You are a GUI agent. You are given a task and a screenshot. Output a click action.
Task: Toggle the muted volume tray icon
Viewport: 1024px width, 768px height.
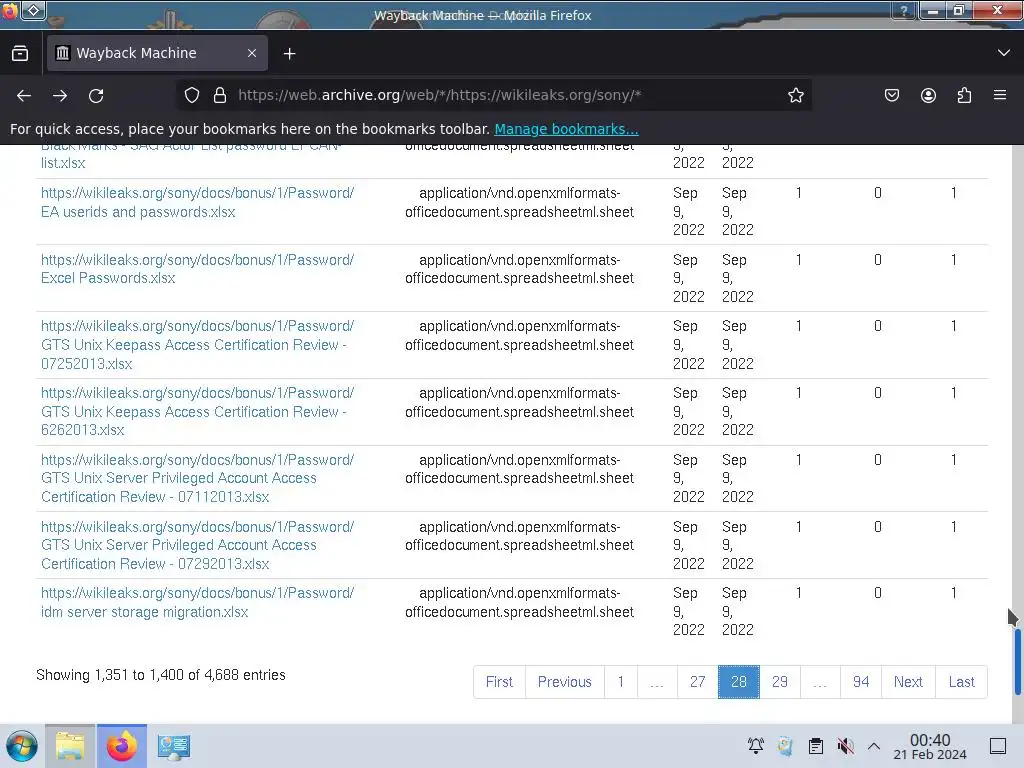[846, 746]
